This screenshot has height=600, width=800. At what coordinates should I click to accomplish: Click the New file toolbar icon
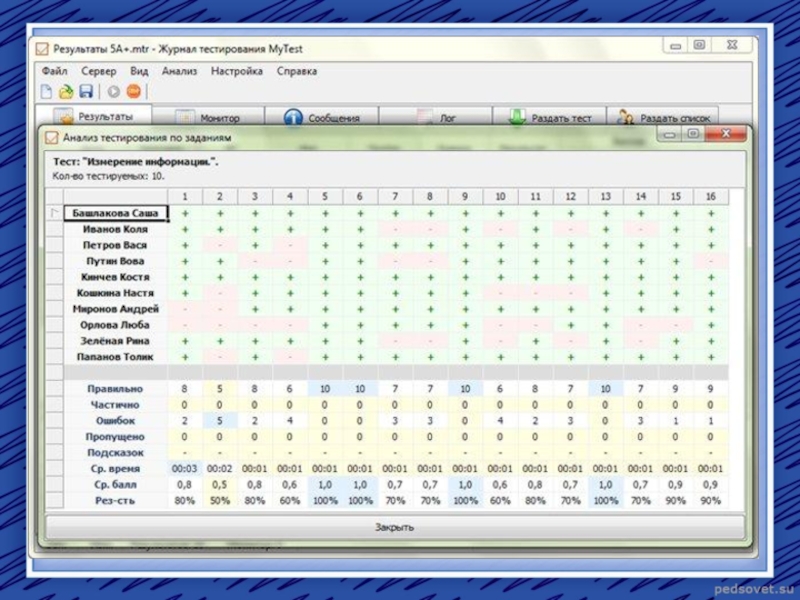pos(47,91)
